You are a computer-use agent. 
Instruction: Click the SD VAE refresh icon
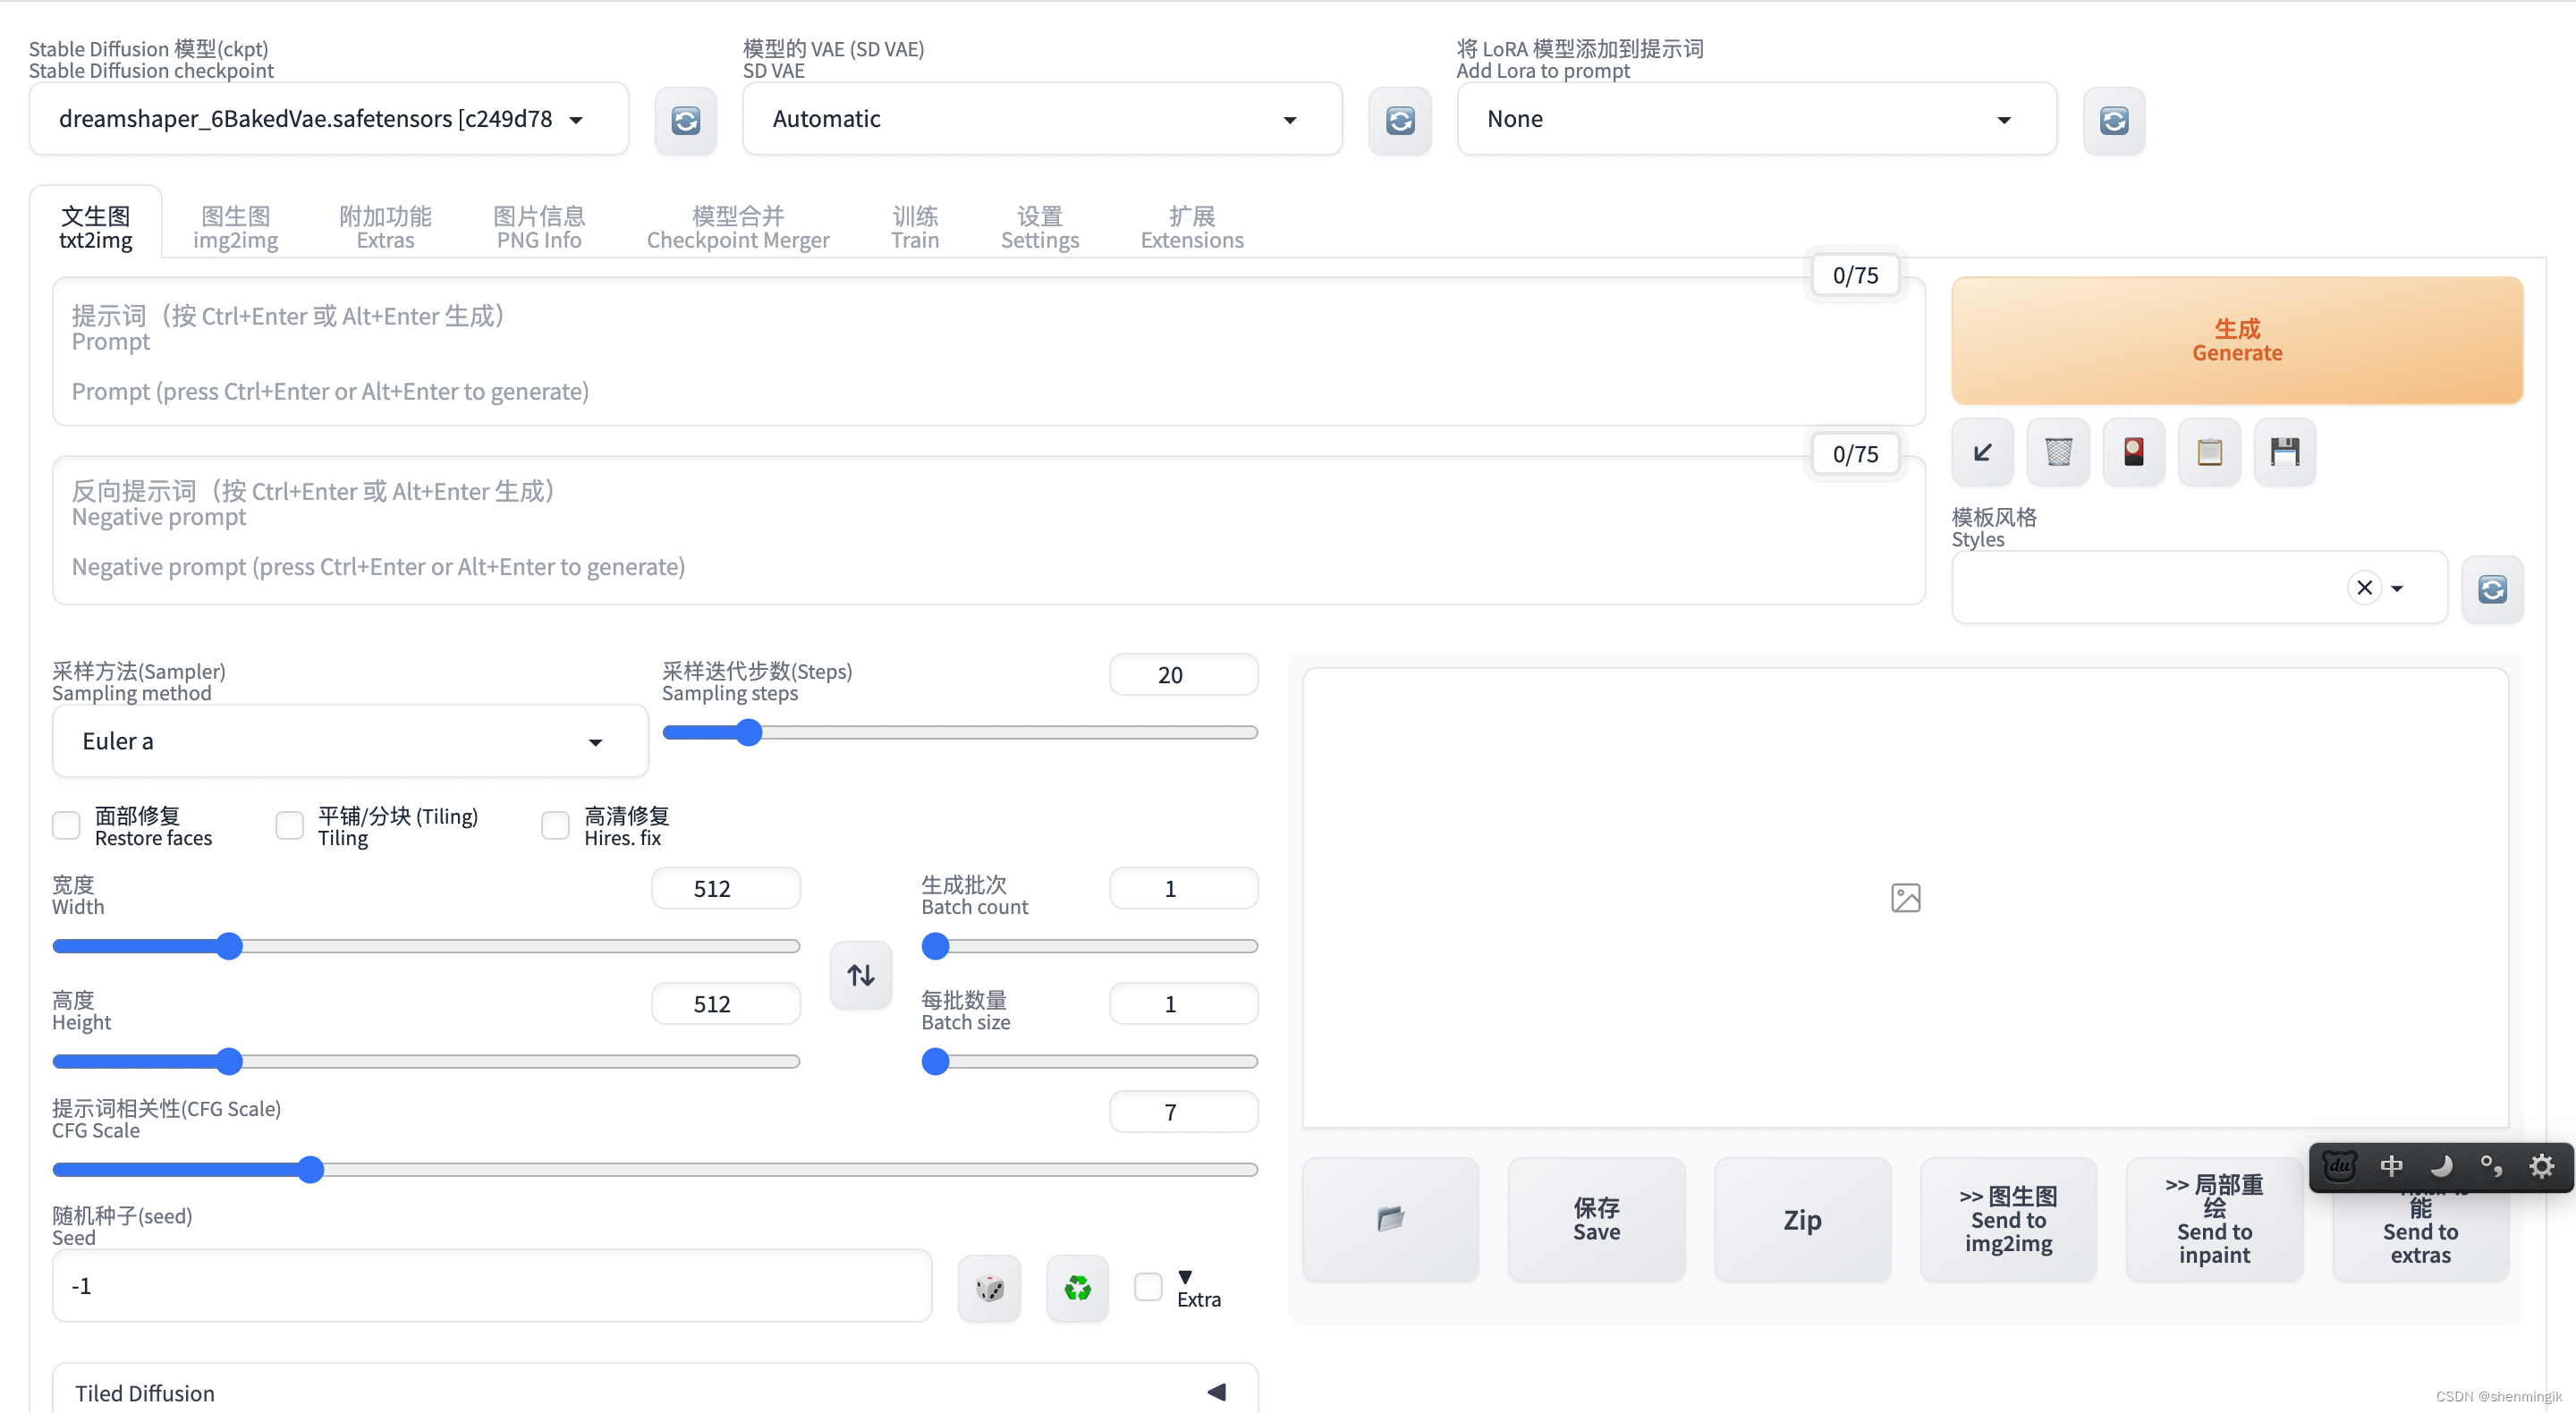1399,121
